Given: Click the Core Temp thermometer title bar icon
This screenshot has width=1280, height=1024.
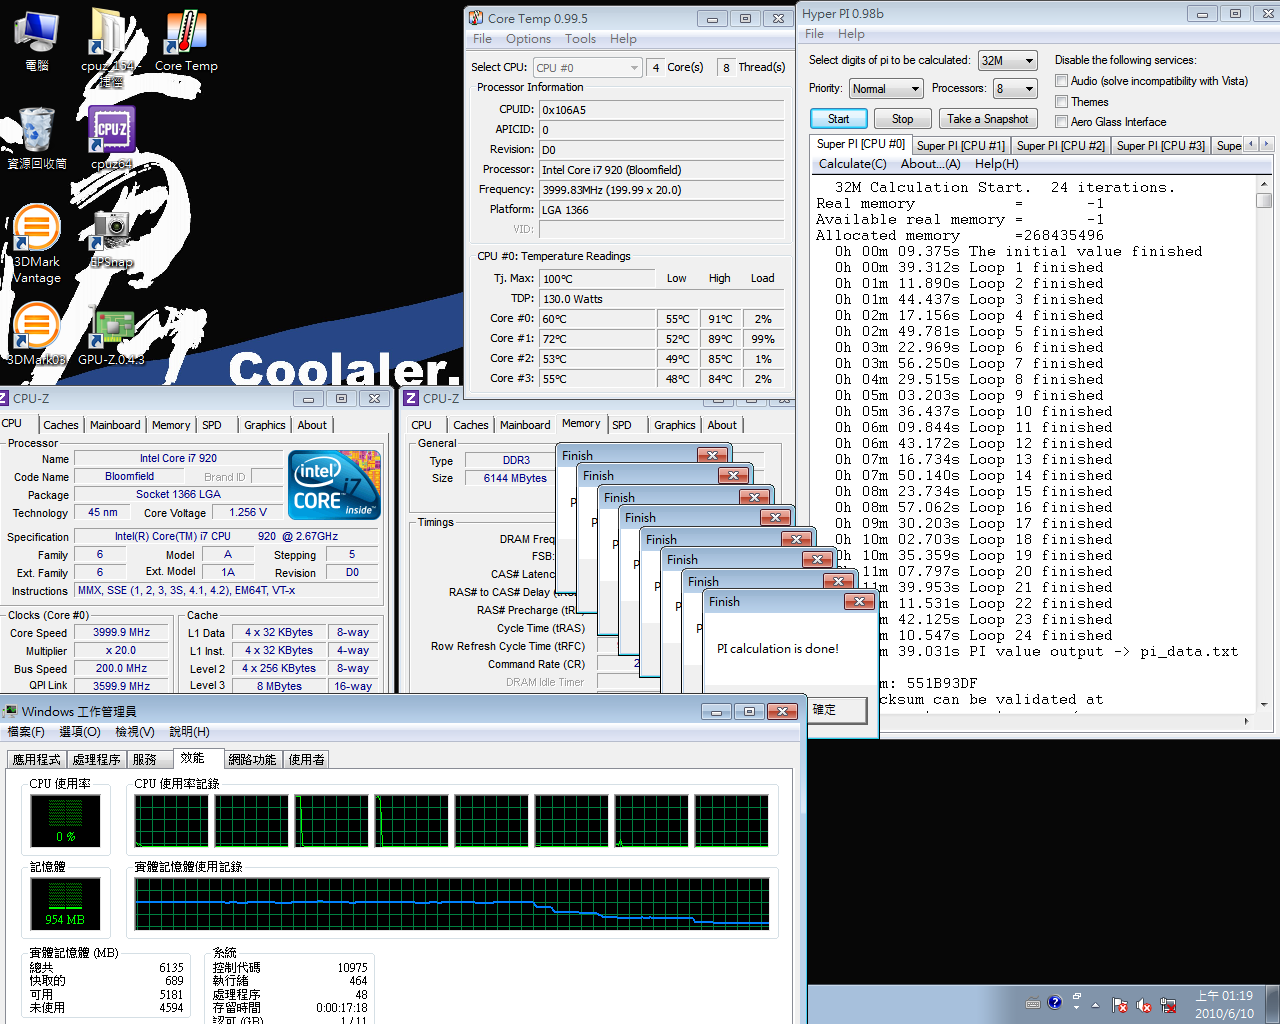Looking at the screenshot, I should (x=476, y=18).
